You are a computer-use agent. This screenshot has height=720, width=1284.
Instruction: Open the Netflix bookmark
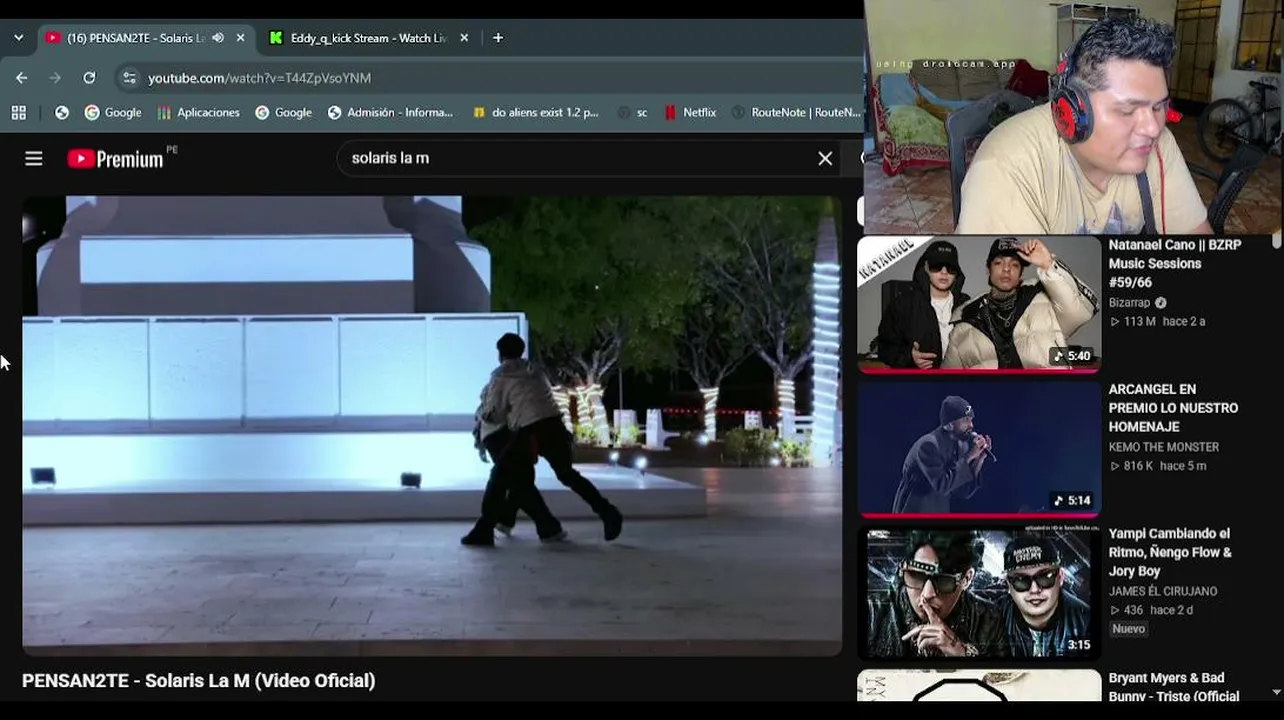[690, 113]
